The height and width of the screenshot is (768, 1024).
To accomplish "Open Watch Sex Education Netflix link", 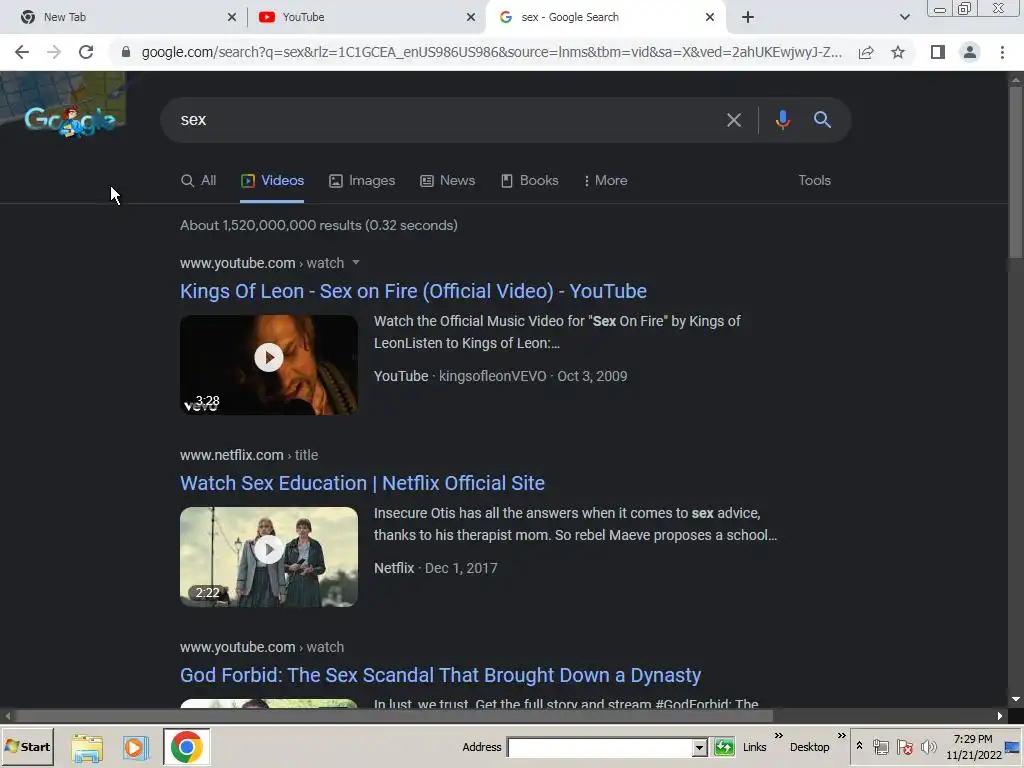I will click(362, 483).
